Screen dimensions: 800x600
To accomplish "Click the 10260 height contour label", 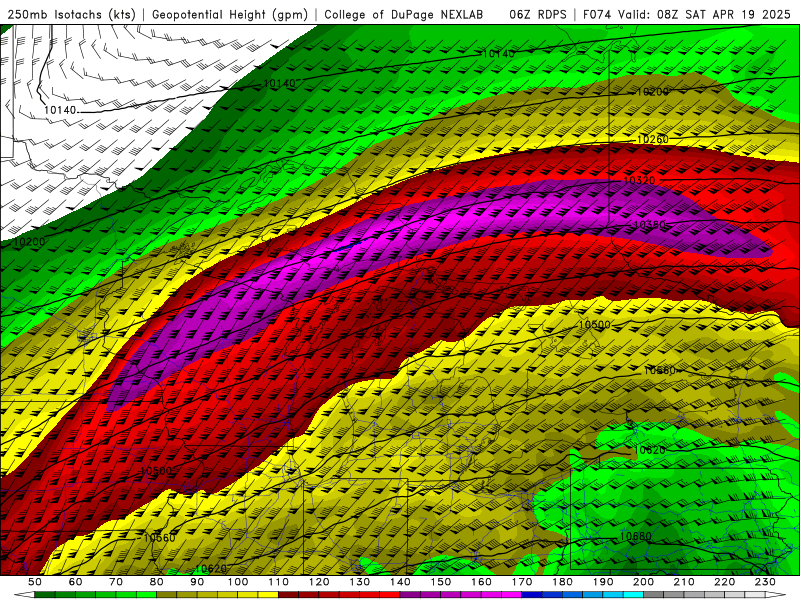I will (653, 139).
